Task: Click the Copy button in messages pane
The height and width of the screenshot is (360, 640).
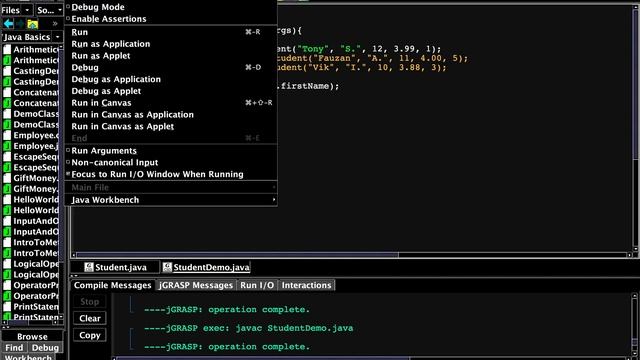Action: 90,336
